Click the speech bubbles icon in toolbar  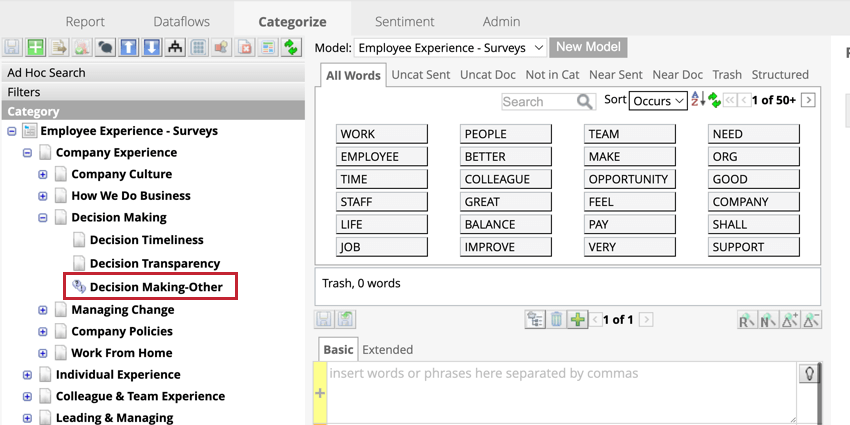tap(105, 47)
